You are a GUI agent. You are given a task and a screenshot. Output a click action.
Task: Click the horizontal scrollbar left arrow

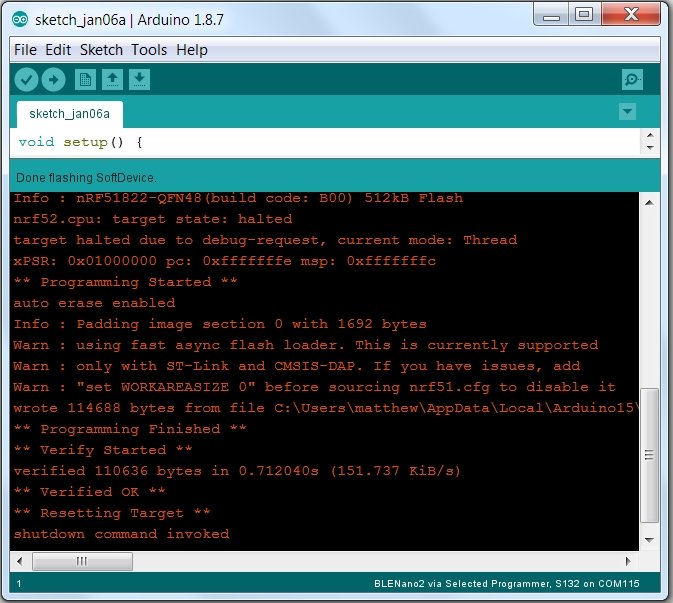point(19,561)
